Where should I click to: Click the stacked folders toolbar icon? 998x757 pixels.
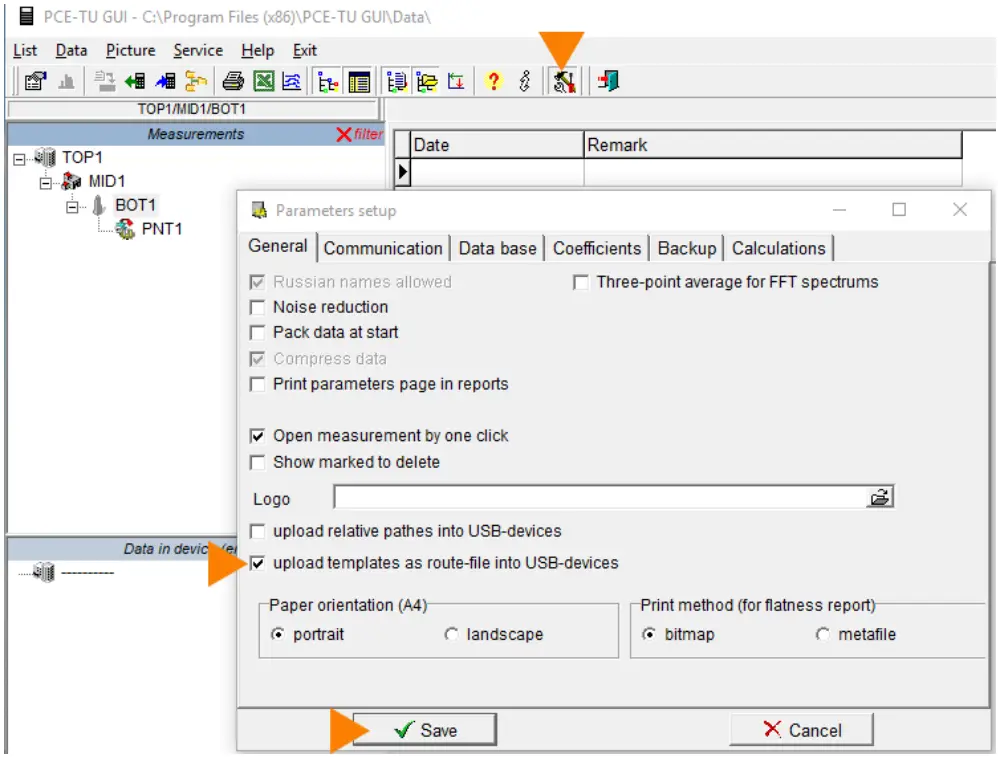point(426,82)
